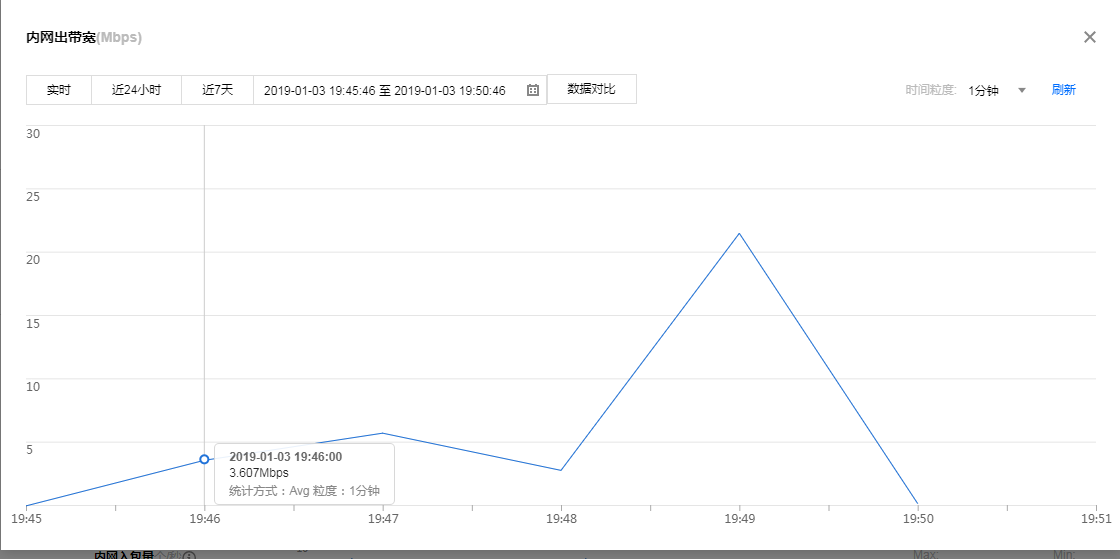Close the 内网出带宽 chart dialog

click(1090, 37)
